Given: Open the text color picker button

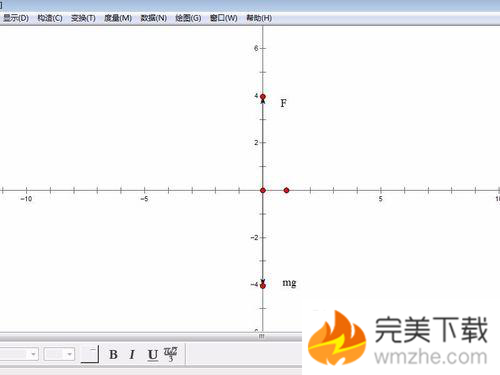Looking at the screenshot, I should click(90, 354).
